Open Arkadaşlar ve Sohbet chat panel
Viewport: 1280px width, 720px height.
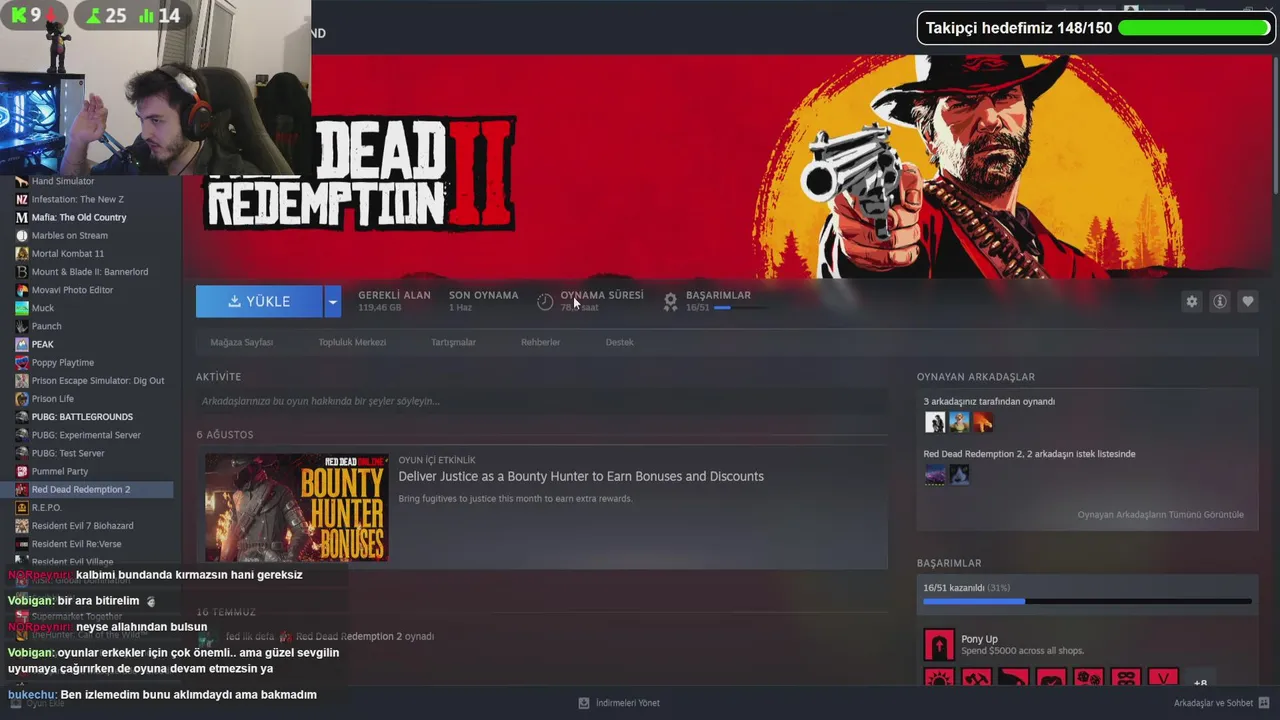tap(1222, 703)
